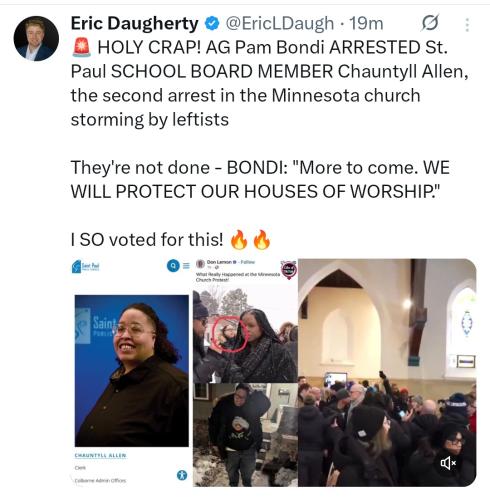Open the Chauntyll Allen portrait image
Image resolution: width=490 pixels, height=500 pixels.
(132, 371)
